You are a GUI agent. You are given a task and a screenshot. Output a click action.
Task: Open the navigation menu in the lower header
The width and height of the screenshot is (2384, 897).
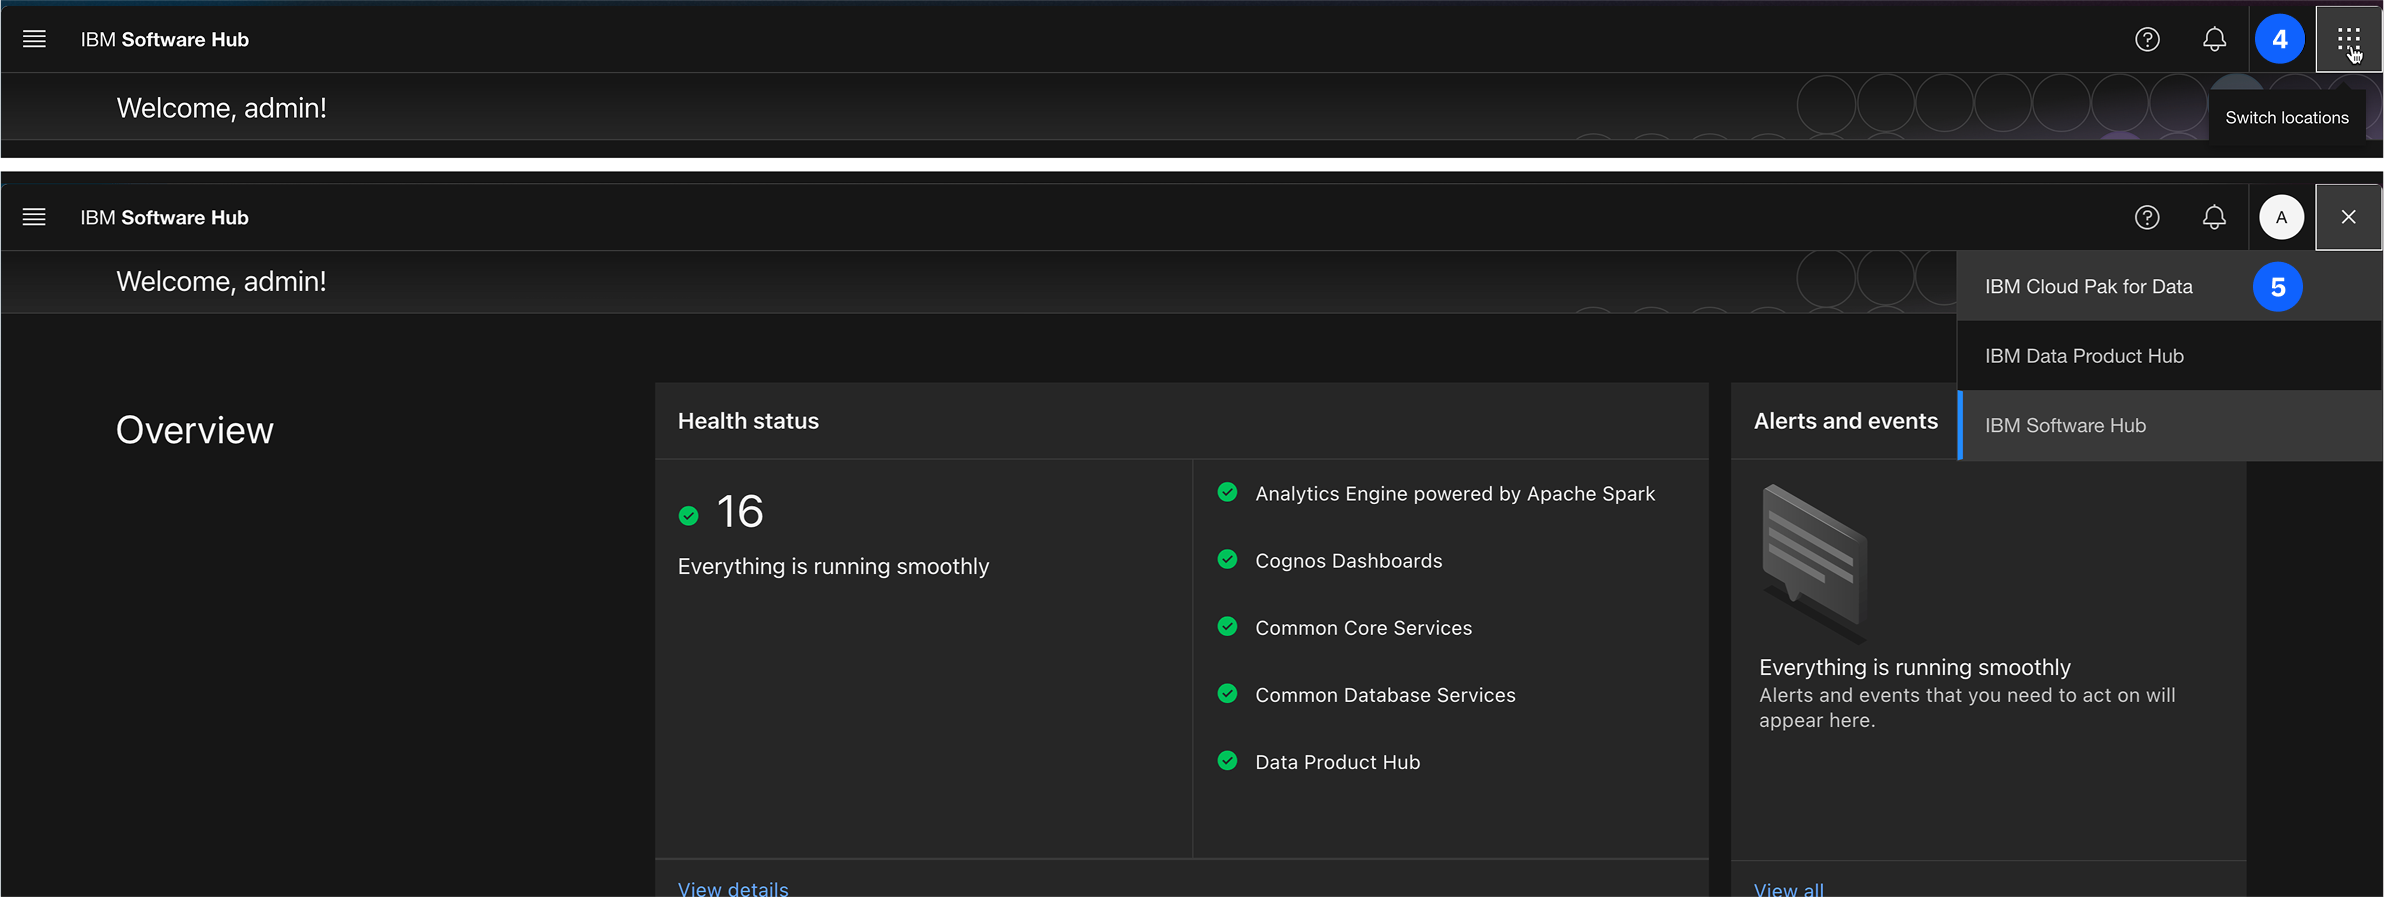tap(34, 217)
